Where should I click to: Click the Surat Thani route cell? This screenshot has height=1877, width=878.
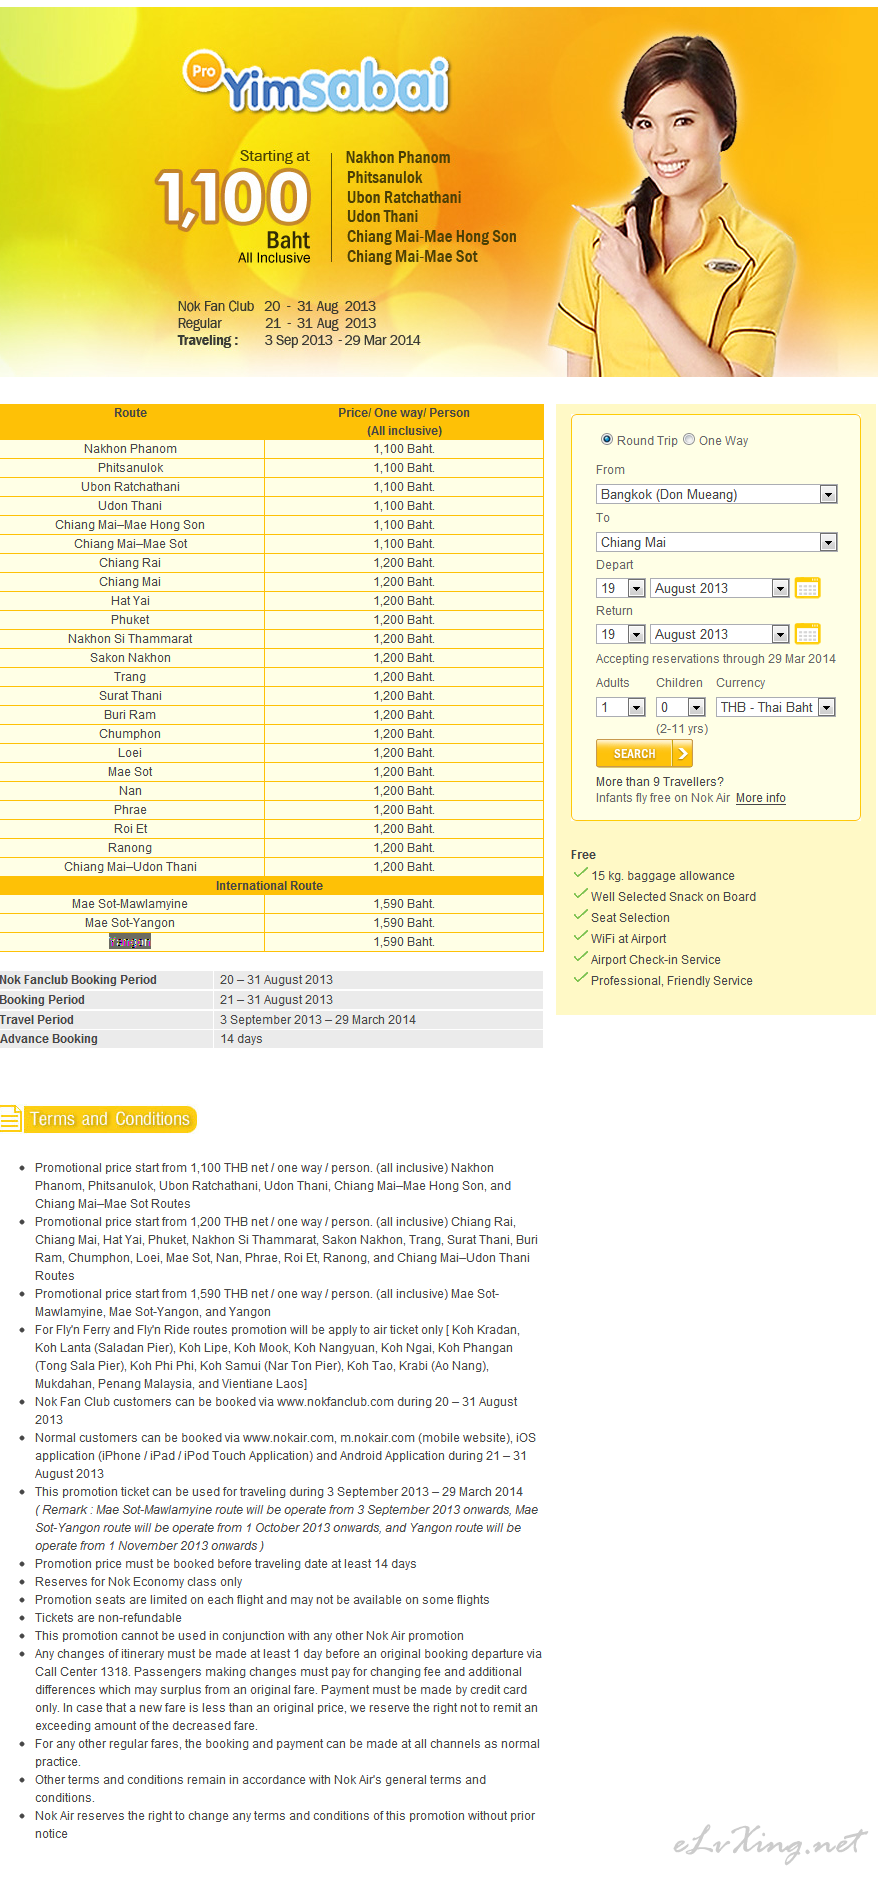[x=131, y=696]
